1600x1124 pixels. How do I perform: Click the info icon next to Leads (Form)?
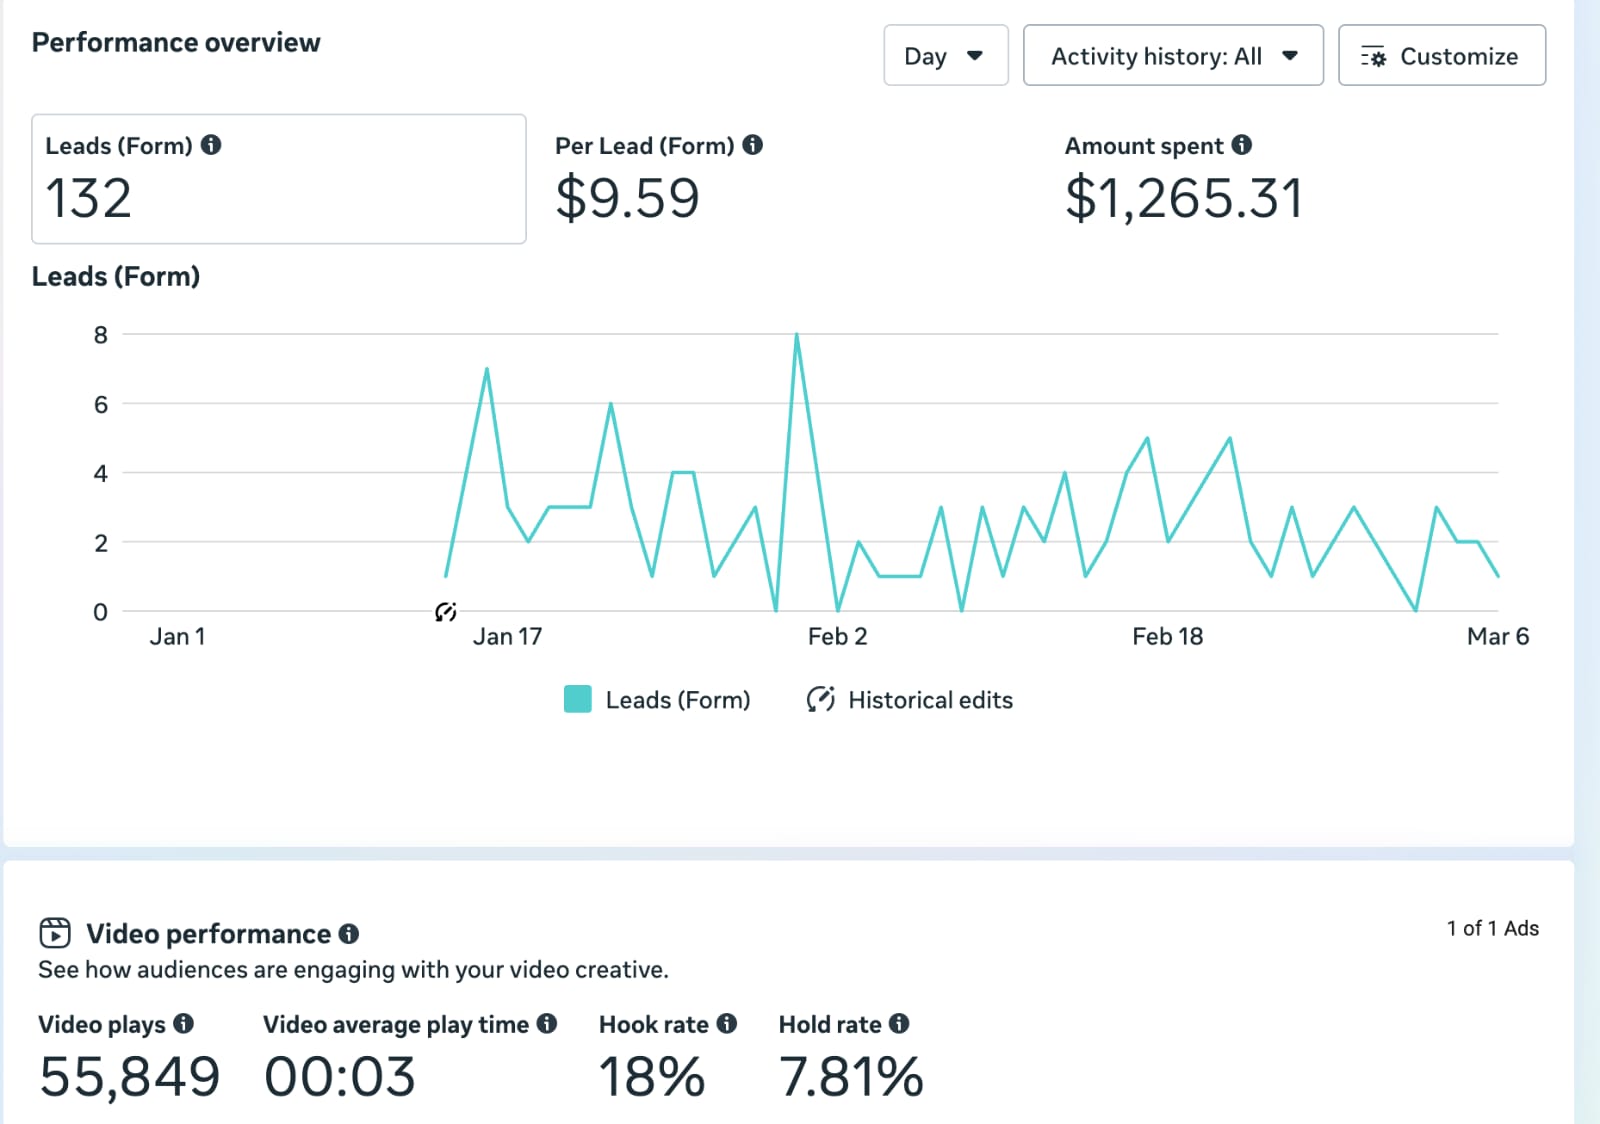pos(213,144)
